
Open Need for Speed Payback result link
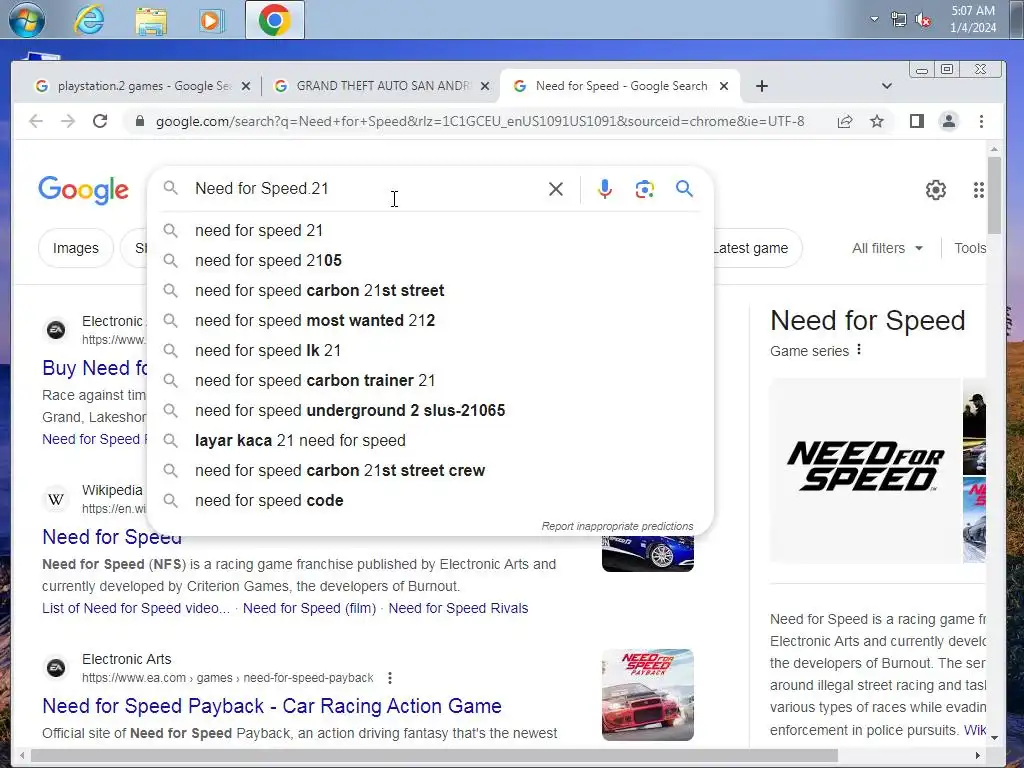[x=272, y=706]
